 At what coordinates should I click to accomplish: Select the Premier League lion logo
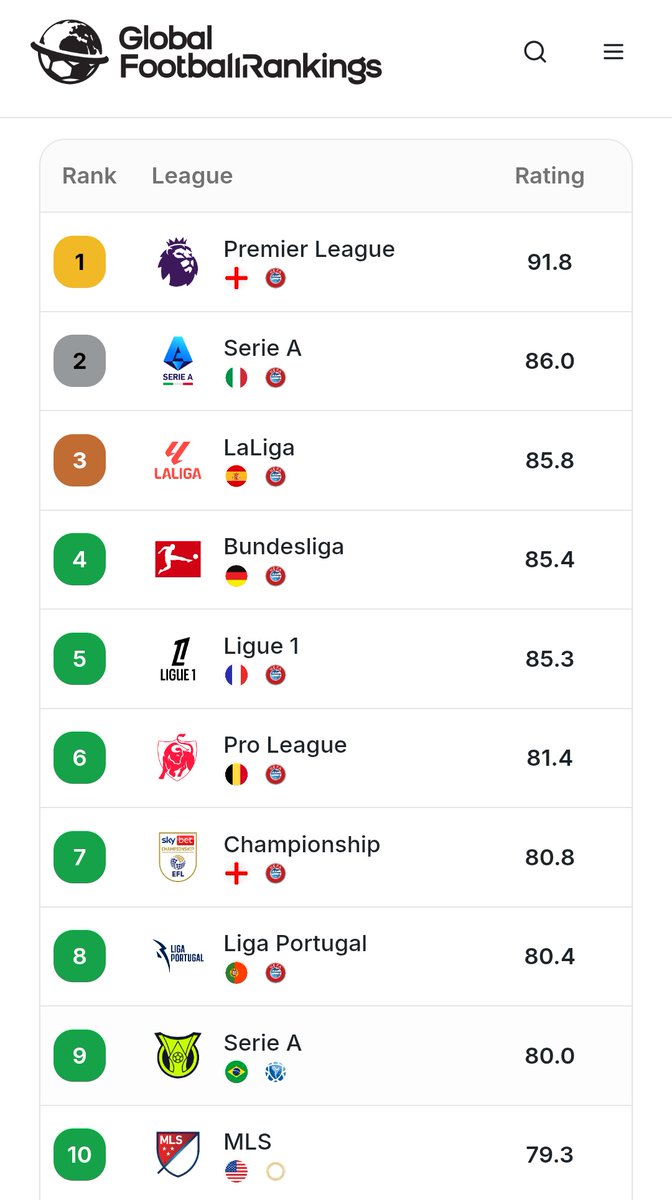click(x=178, y=262)
